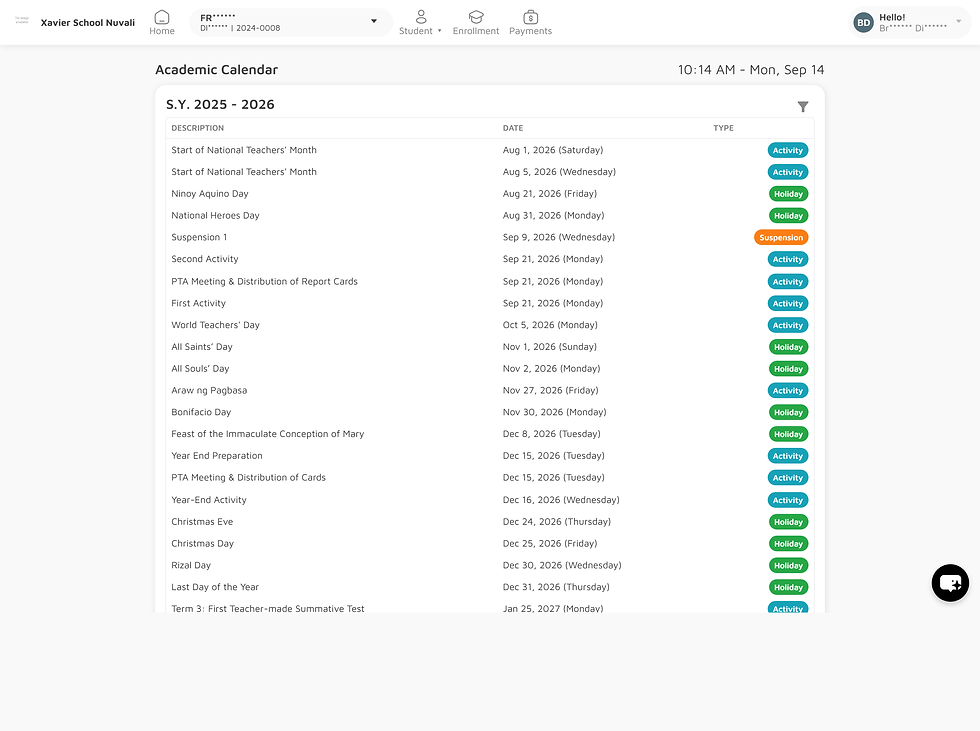Click the Suspension badge for Suspension 1
The width and height of the screenshot is (980, 731).
pyautogui.click(x=781, y=237)
